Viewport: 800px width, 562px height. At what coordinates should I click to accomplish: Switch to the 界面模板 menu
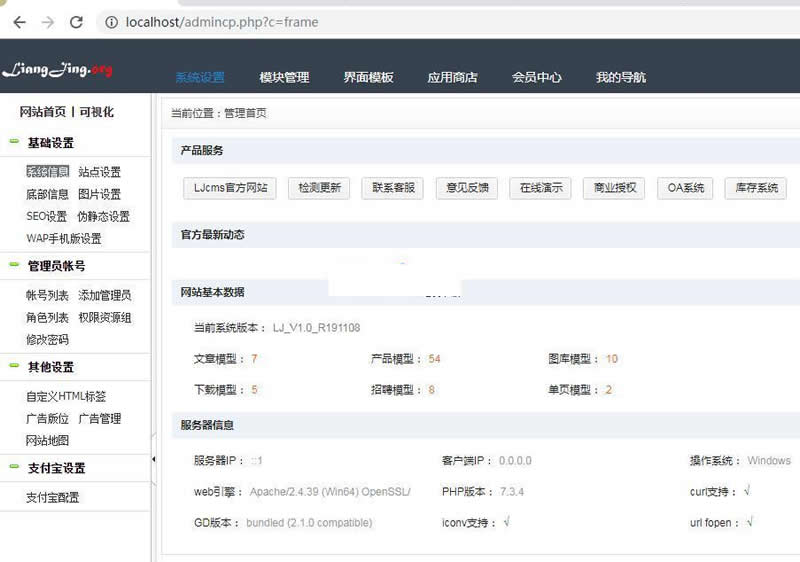pos(368,78)
